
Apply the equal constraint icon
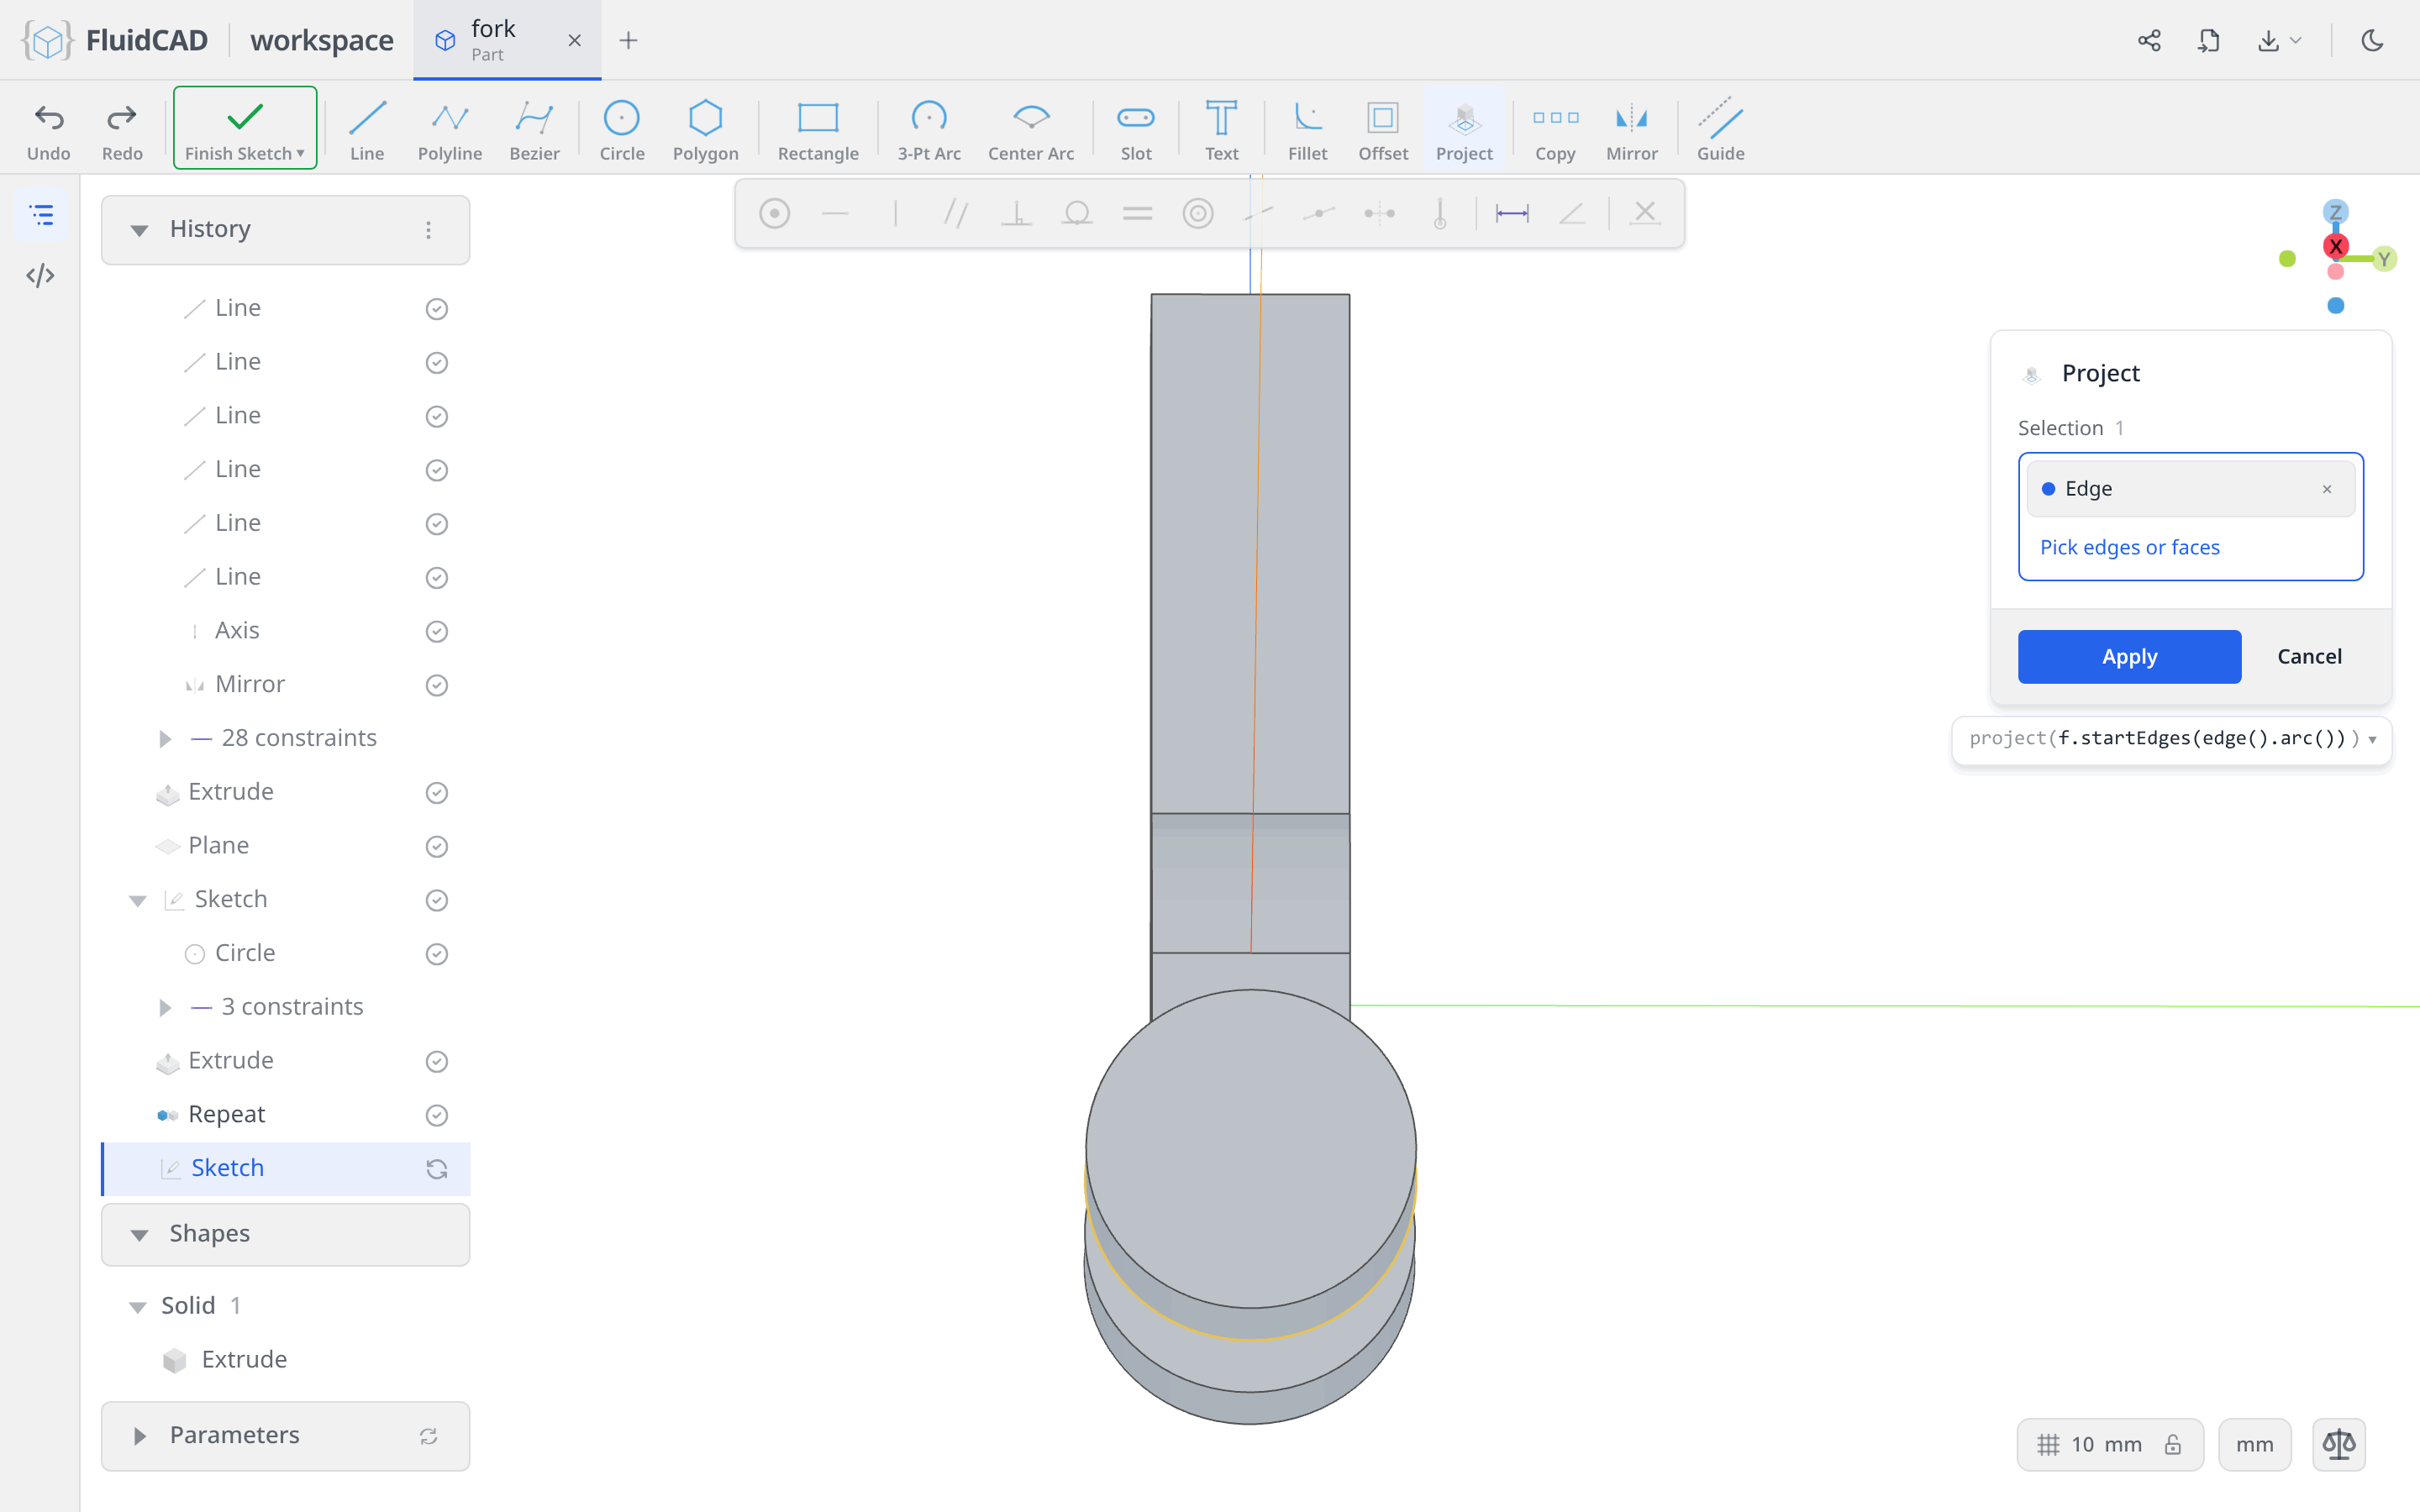pyautogui.click(x=1137, y=213)
